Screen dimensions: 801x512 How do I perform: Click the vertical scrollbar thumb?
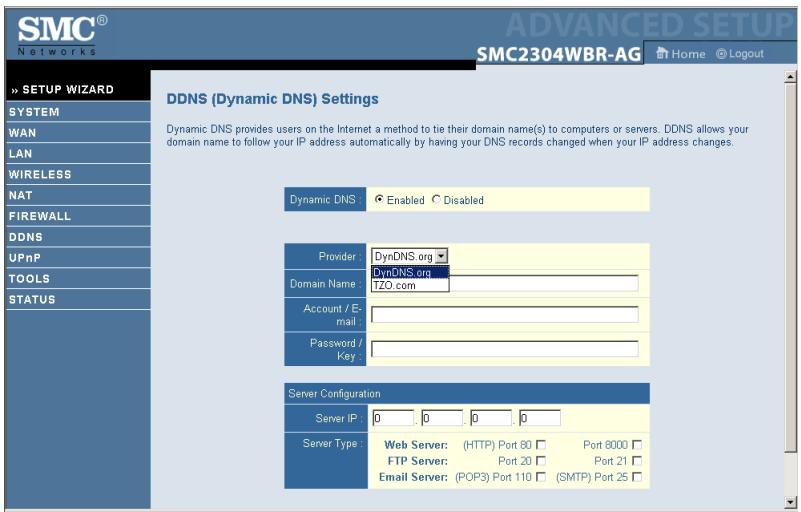click(790, 267)
